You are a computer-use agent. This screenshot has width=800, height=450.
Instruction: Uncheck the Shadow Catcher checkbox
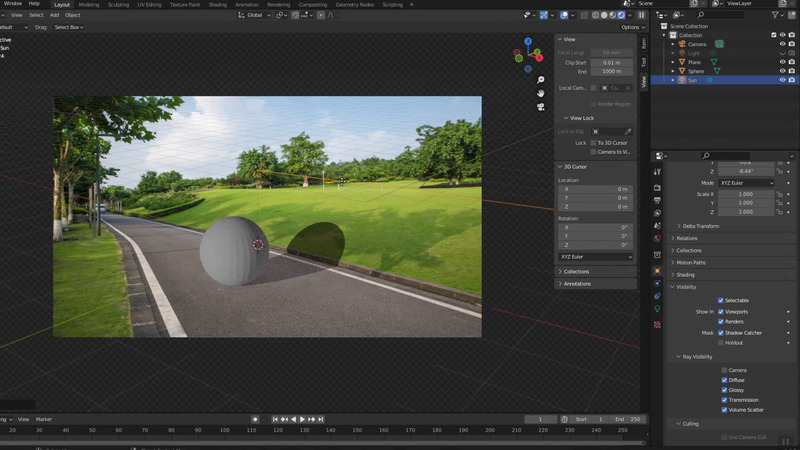click(721, 332)
